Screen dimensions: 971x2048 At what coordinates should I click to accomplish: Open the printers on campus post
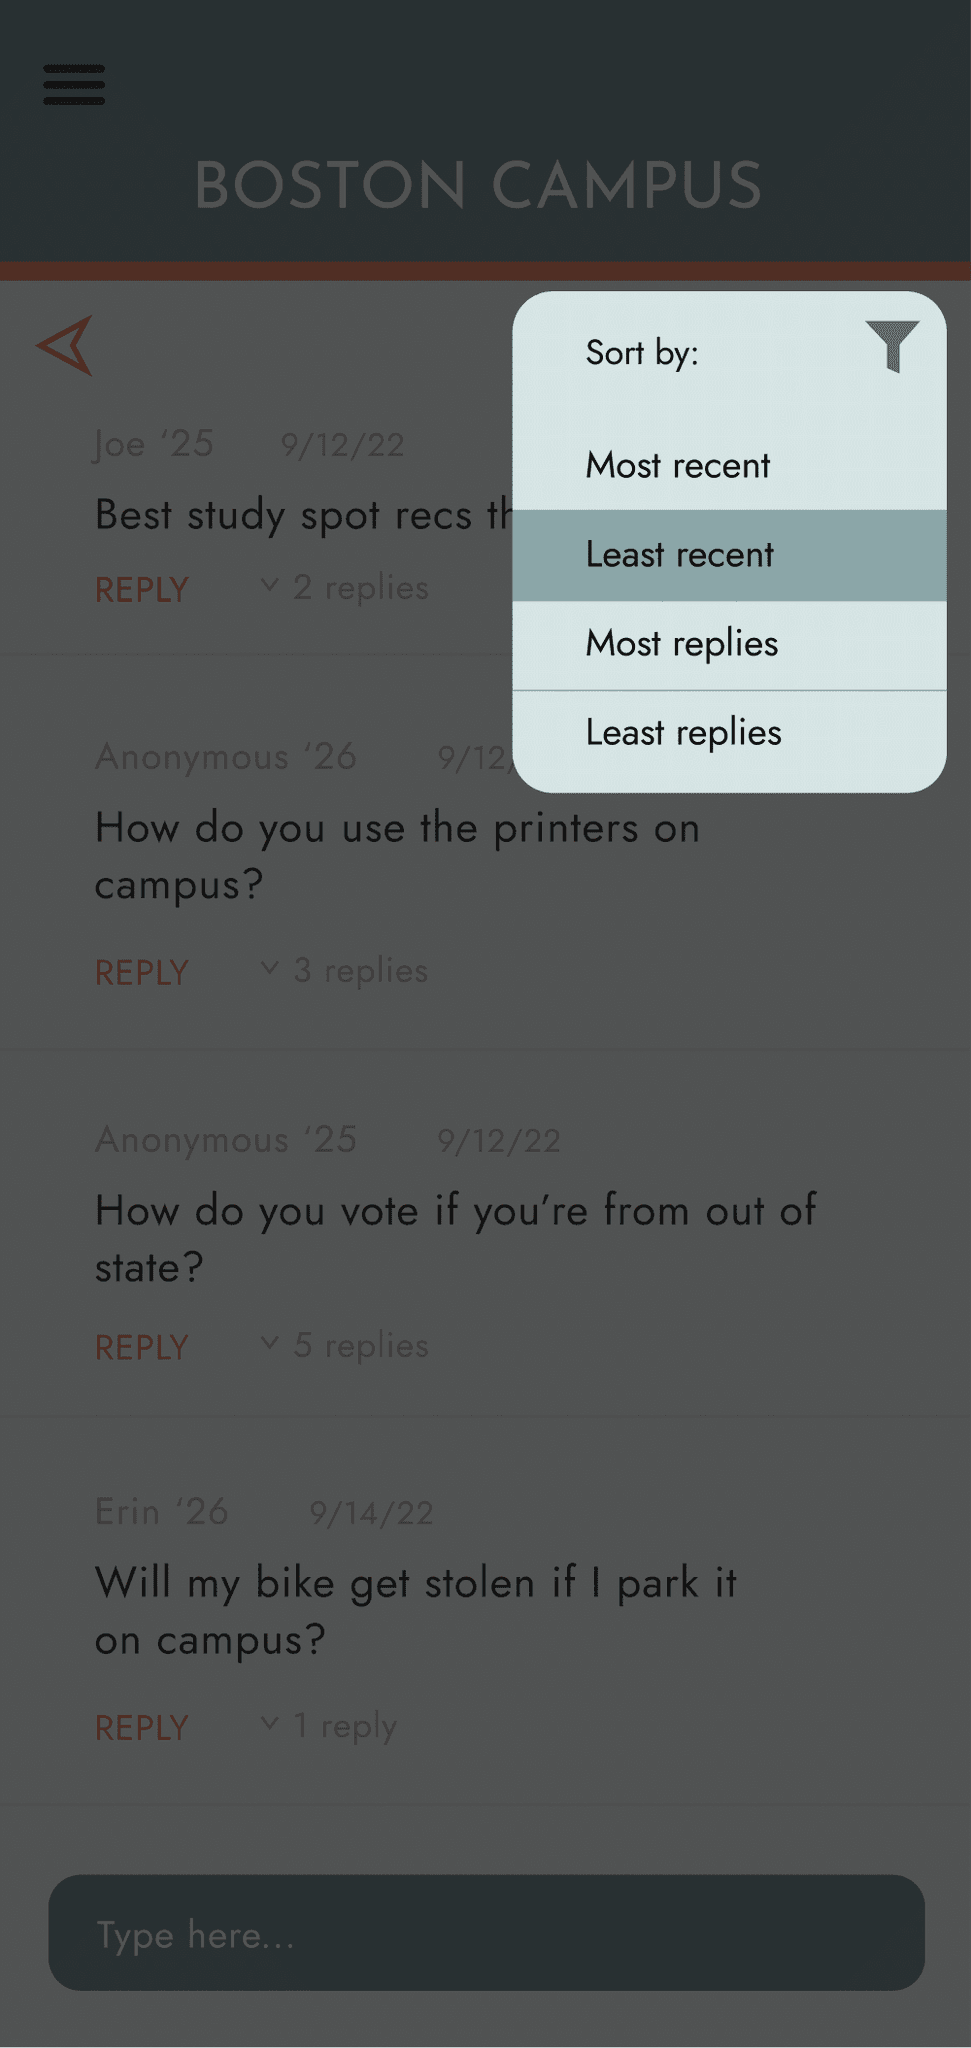click(398, 856)
